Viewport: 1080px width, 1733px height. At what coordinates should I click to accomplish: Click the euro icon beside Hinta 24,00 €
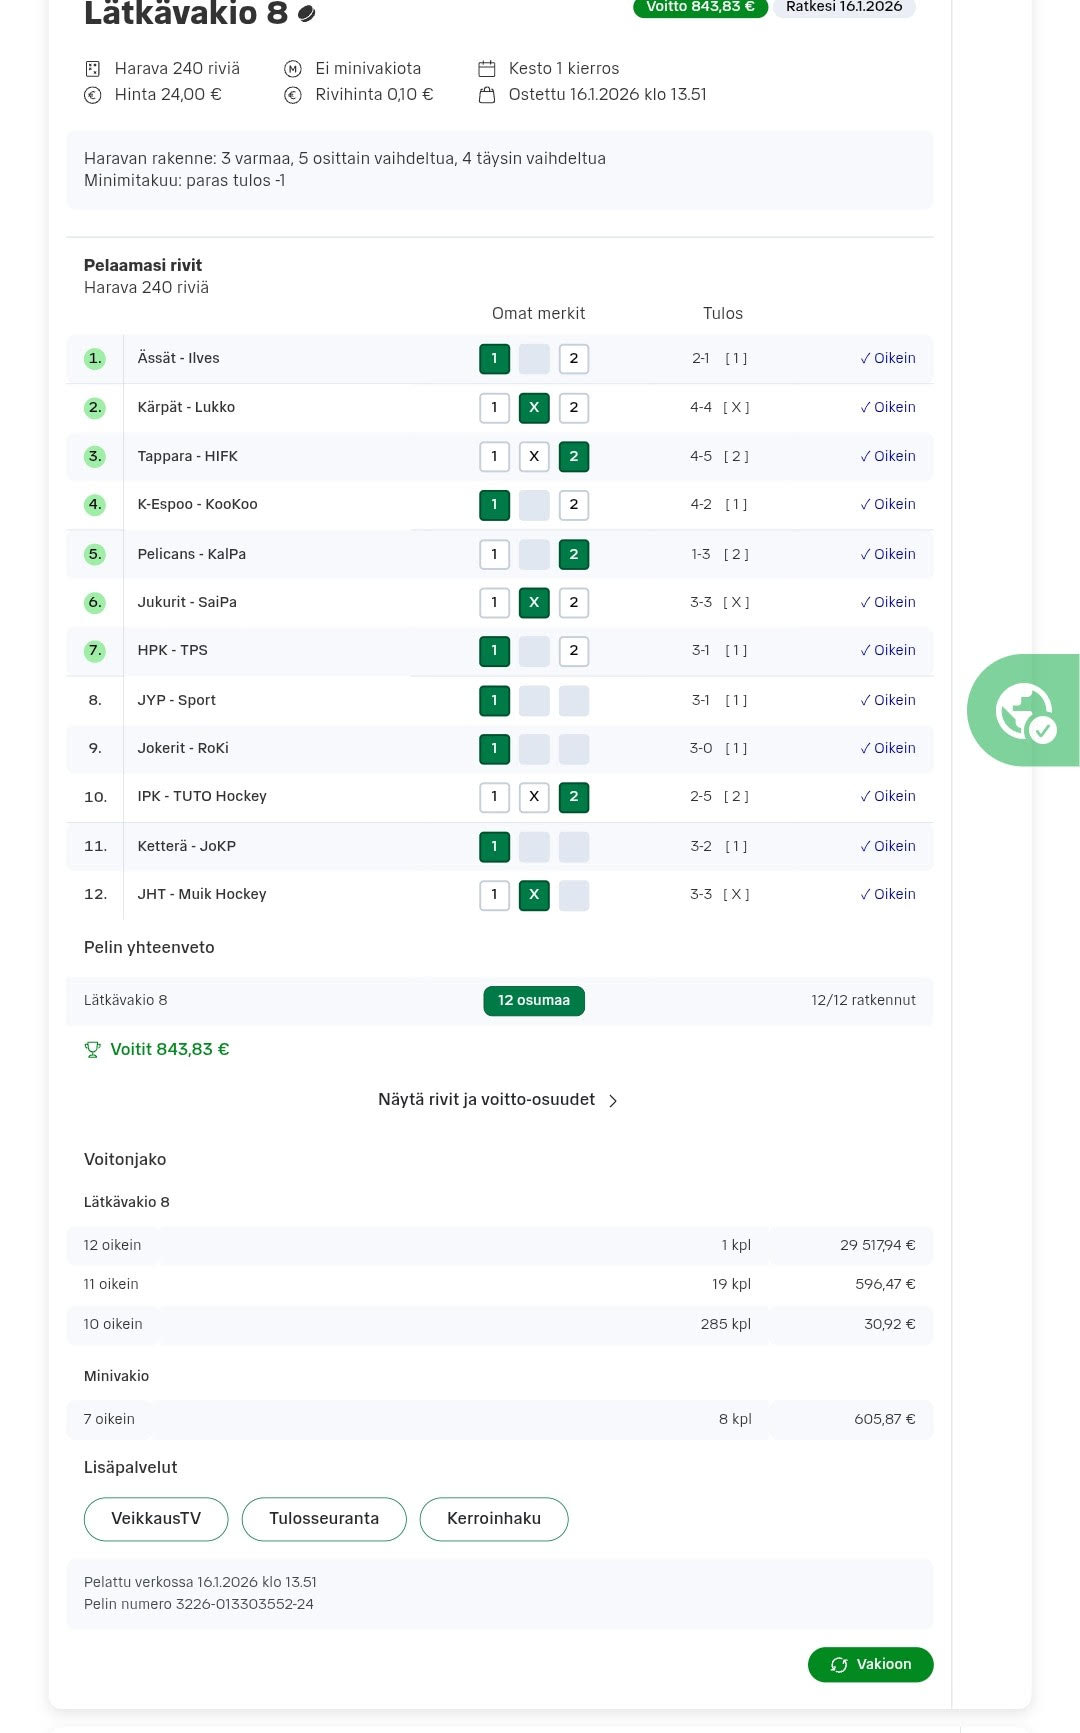point(93,95)
